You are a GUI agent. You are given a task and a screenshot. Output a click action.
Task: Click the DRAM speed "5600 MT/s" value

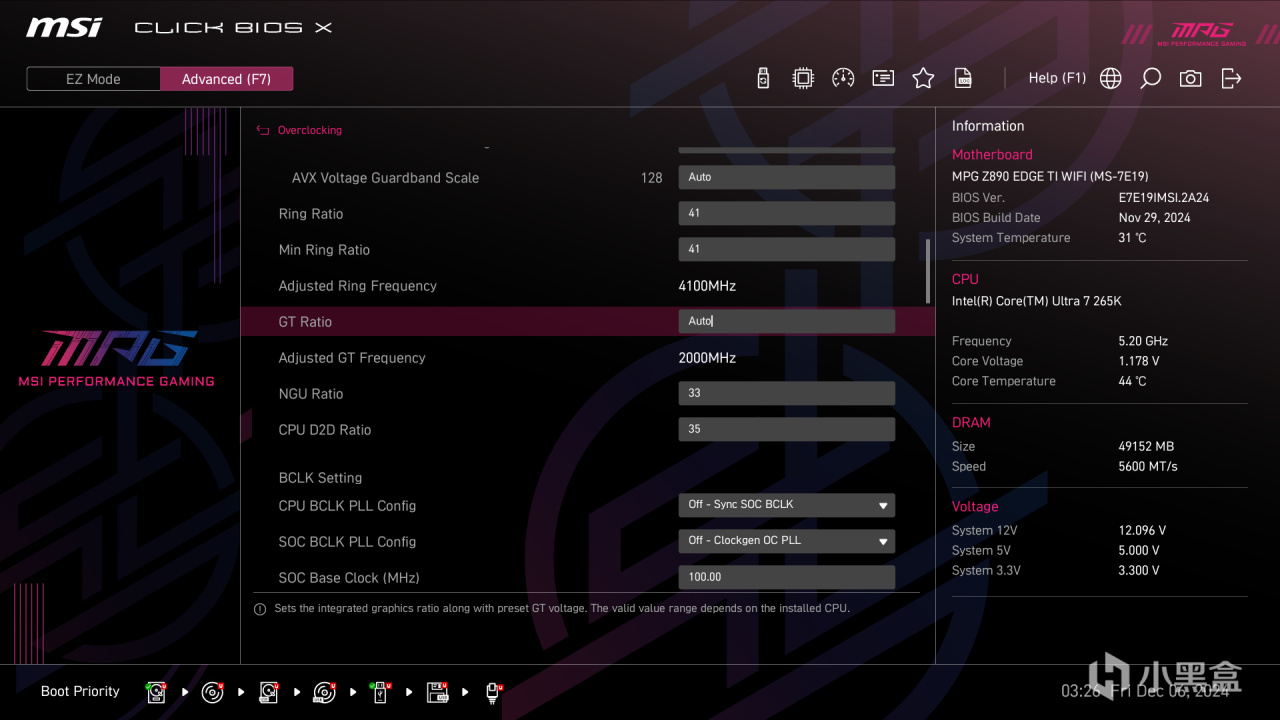[x=1148, y=466]
